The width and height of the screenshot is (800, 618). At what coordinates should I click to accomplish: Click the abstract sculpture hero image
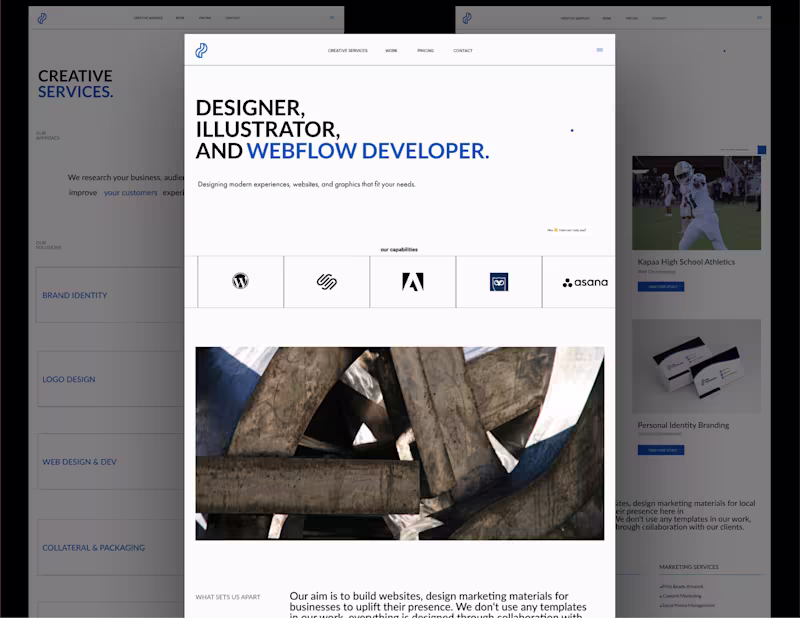point(399,443)
